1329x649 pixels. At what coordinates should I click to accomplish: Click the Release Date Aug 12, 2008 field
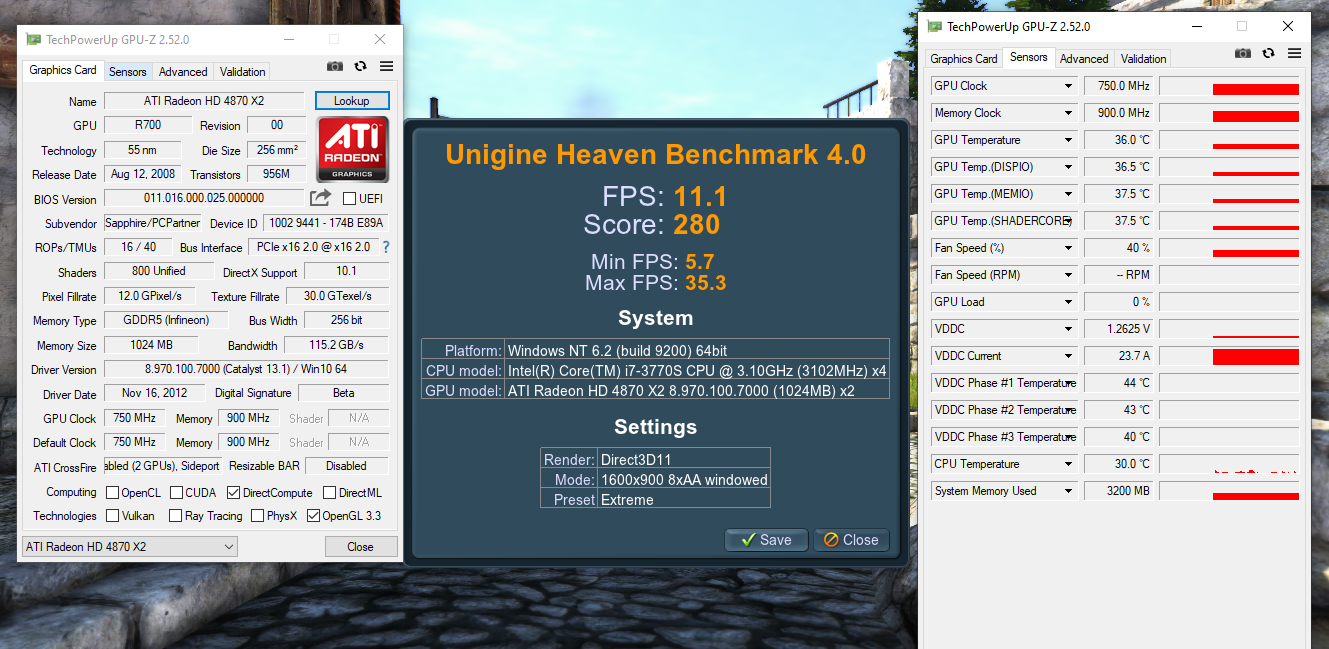point(142,174)
